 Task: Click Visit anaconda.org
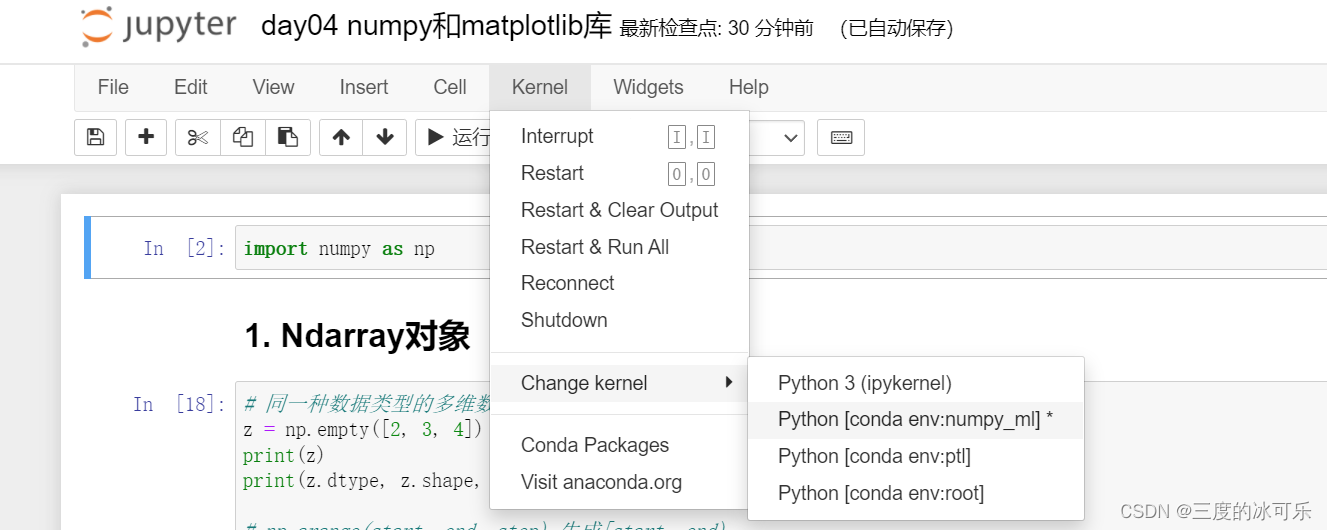[619, 482]
